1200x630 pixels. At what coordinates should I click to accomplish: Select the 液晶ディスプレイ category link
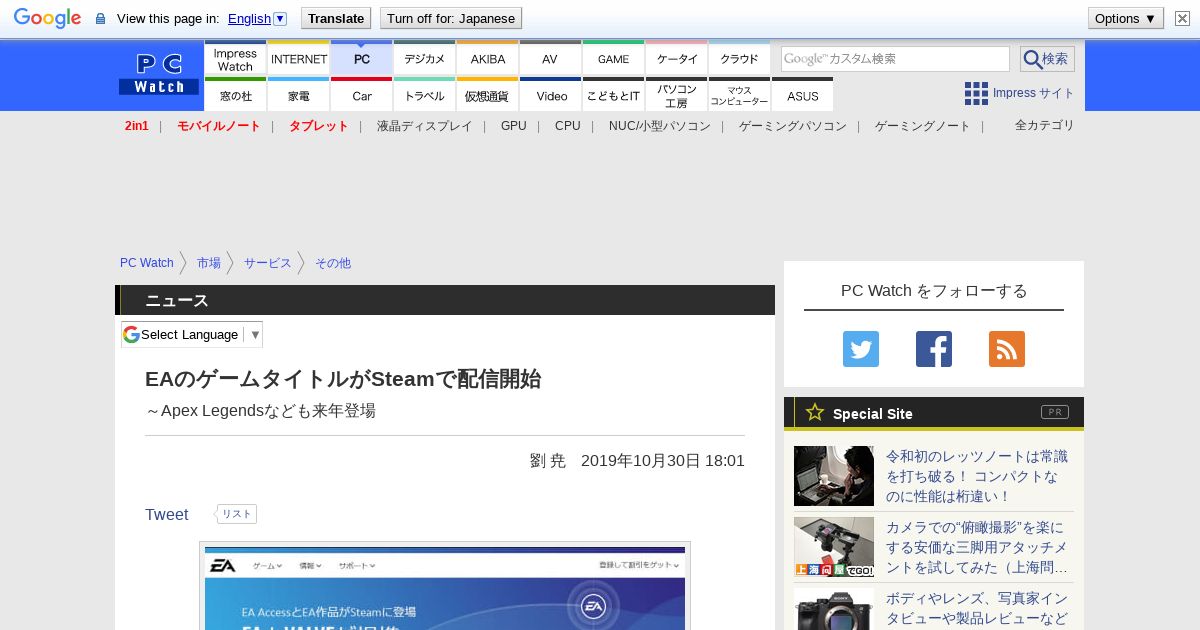(424, 126)
